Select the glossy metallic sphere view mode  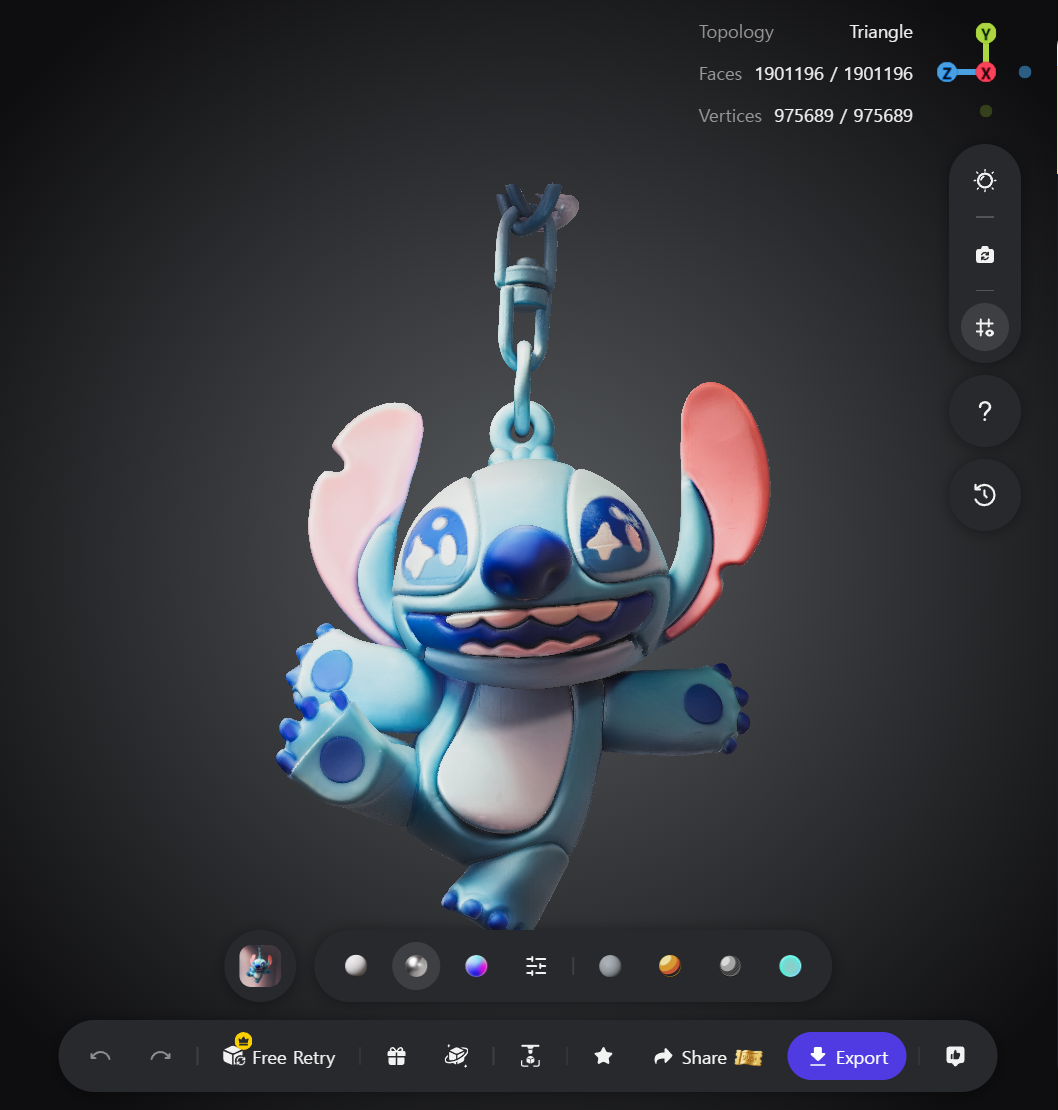click(416, 966)
